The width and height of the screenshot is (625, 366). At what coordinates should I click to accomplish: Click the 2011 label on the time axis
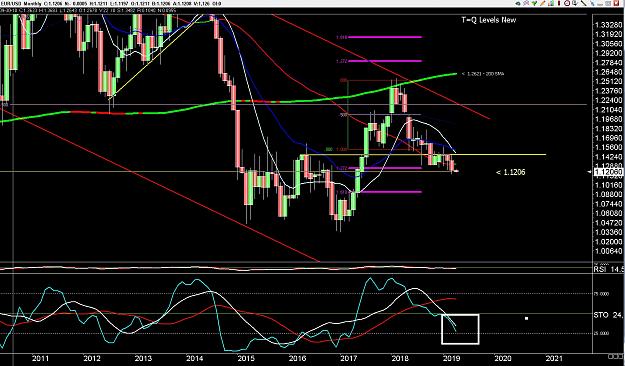coord(40,358)
